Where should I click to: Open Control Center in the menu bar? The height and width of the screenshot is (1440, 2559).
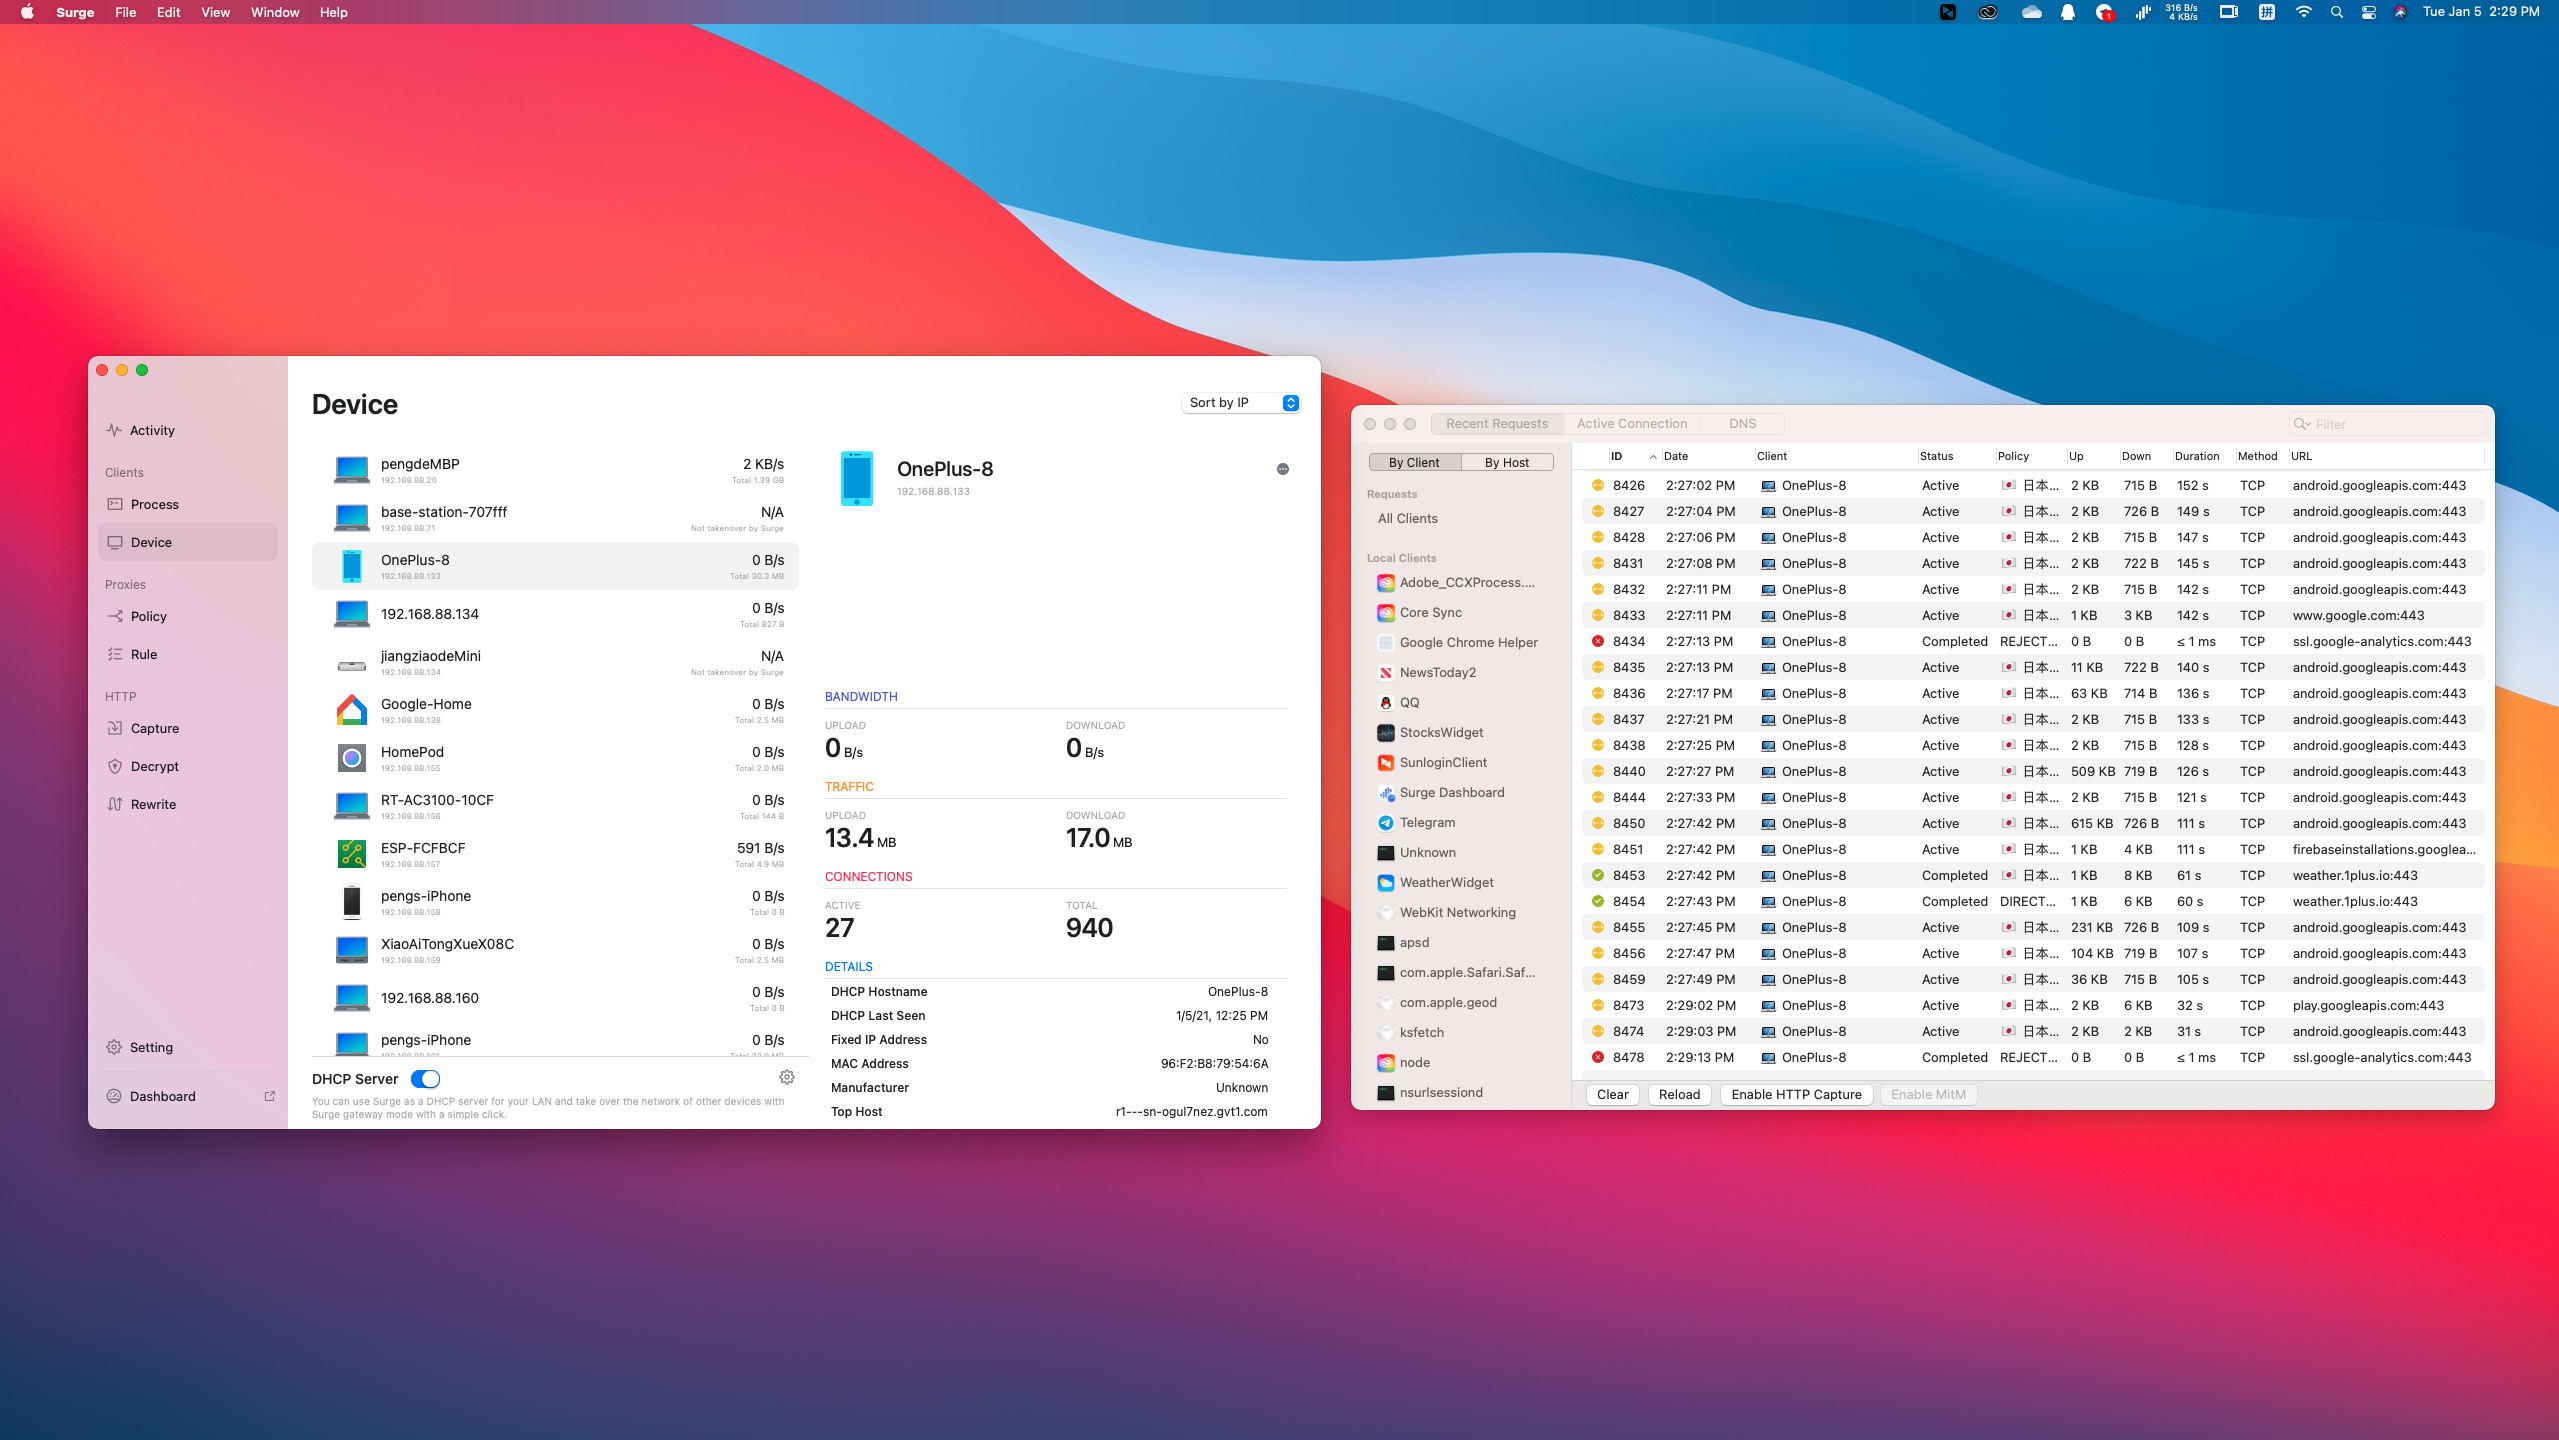click(2368, 12)
